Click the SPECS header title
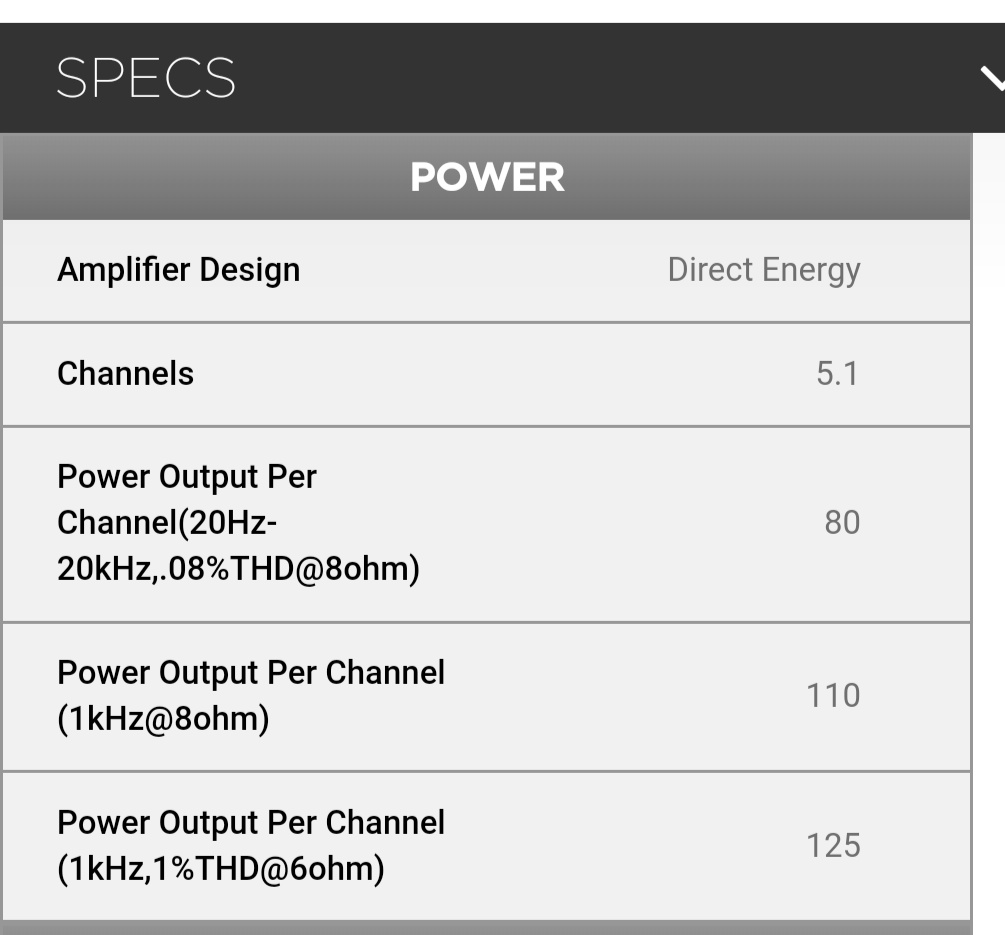 coord(146,78)
